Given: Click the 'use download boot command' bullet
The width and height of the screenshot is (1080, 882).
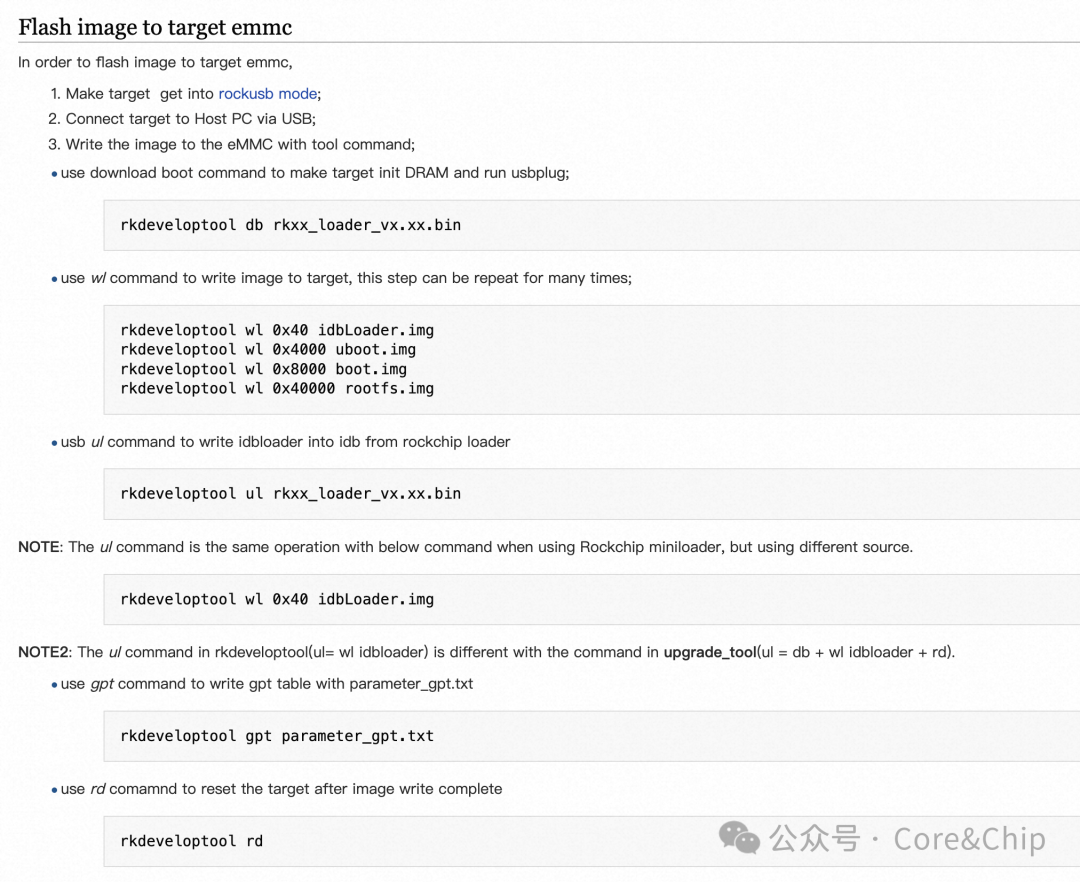Looking at the screenshot, I should [x=314, y=173].
